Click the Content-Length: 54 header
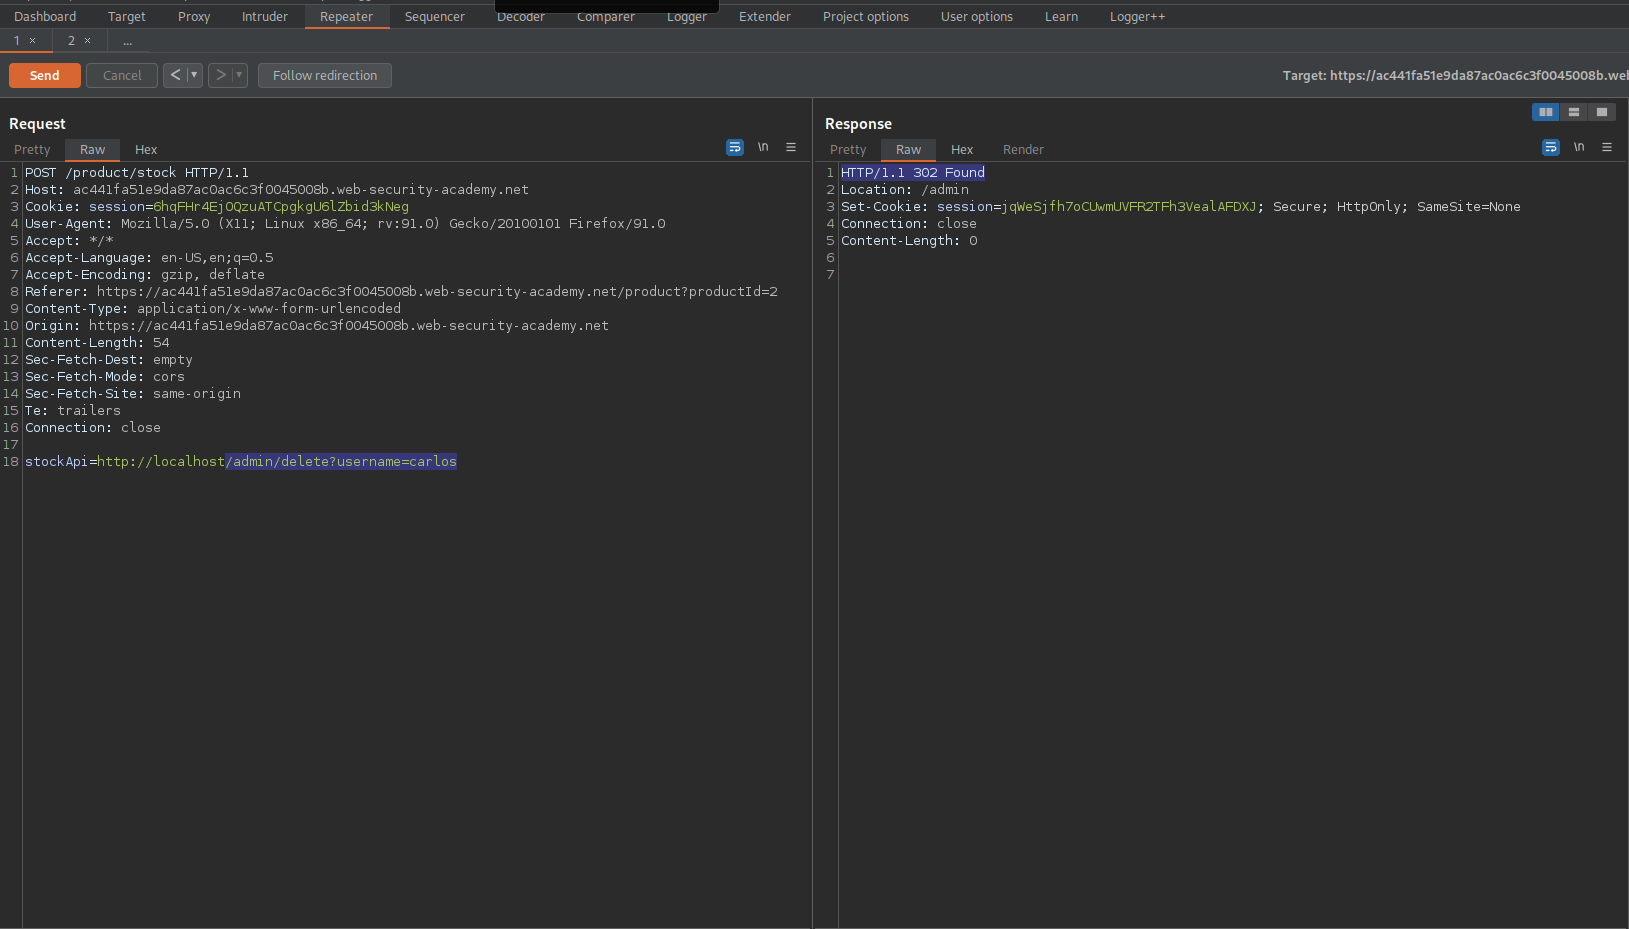This screenshot has width=1629, height=929. coord(97,343)
